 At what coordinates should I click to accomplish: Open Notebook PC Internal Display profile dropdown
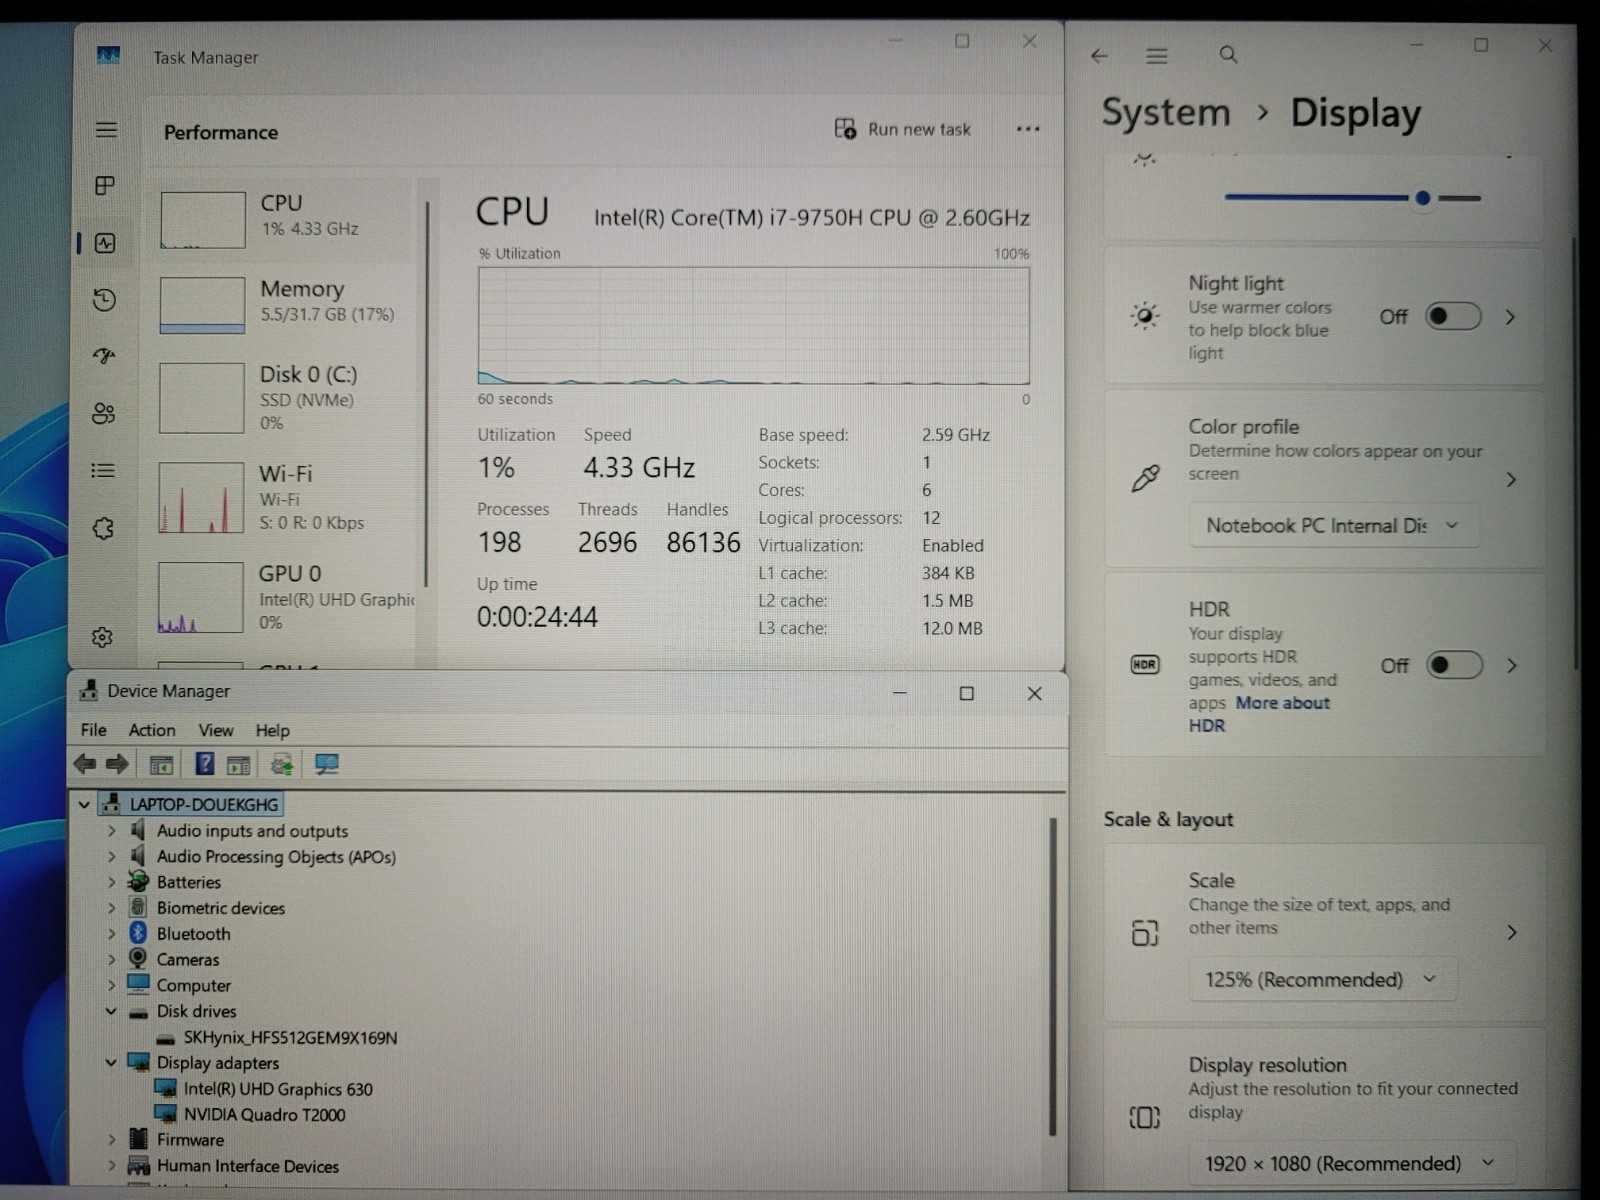[x=1333, y=526]
